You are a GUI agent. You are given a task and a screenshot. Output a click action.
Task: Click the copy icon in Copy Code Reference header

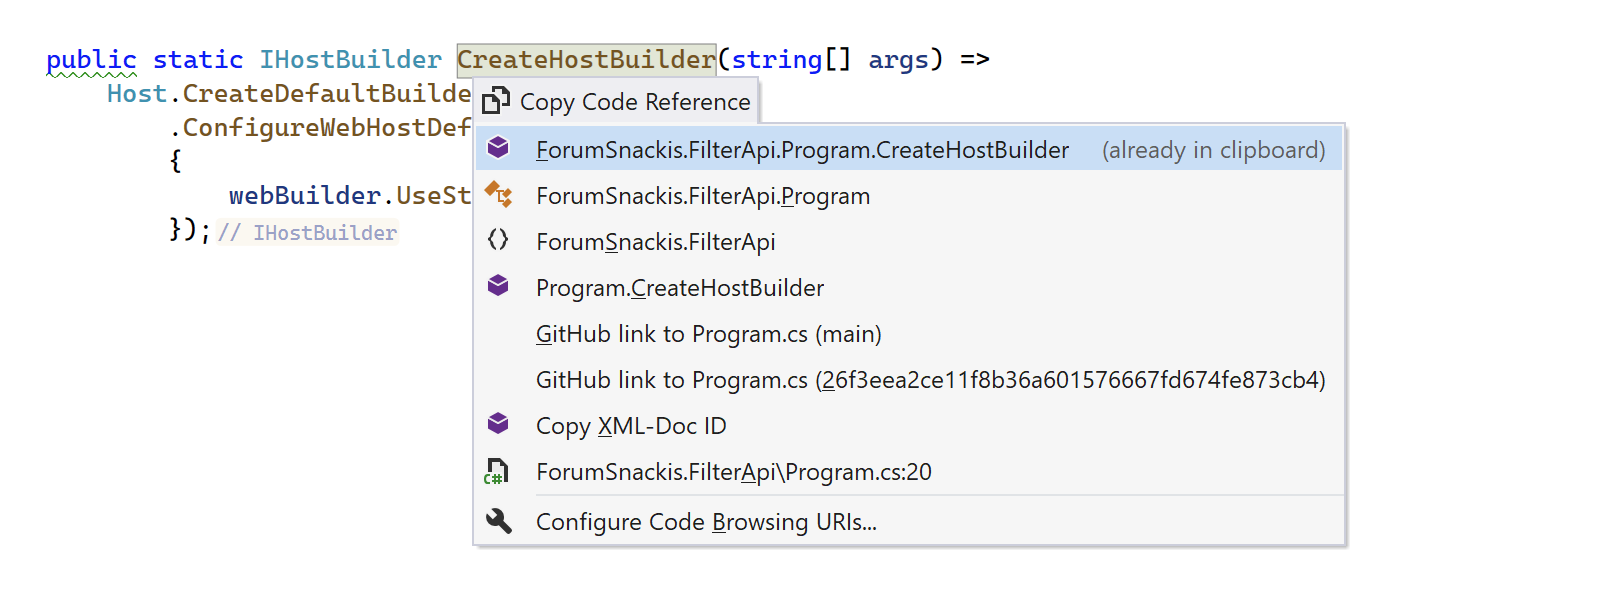(x=496, y=101)
